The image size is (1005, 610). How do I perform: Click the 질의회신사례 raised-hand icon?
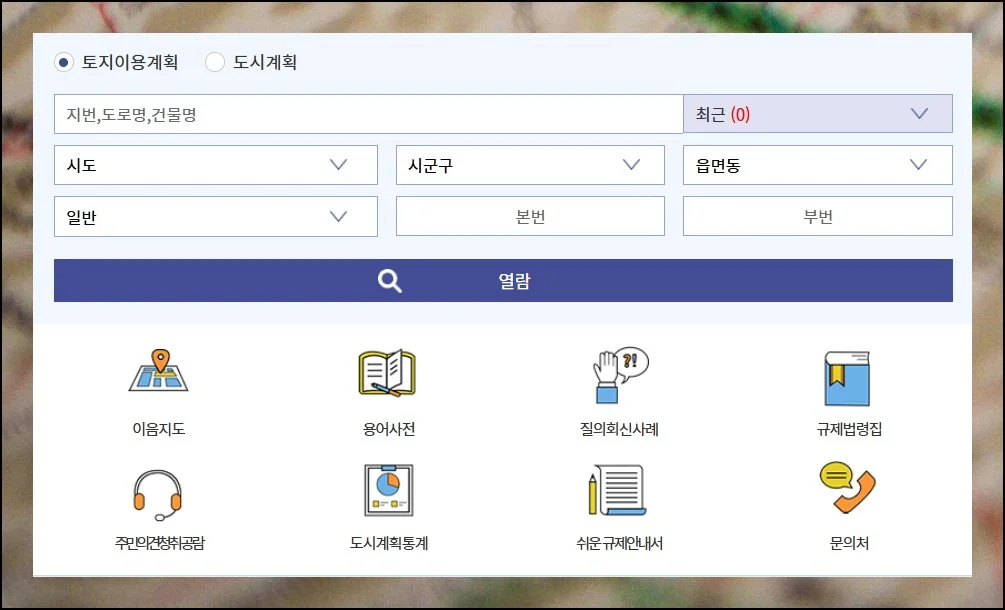pos(617,373)
